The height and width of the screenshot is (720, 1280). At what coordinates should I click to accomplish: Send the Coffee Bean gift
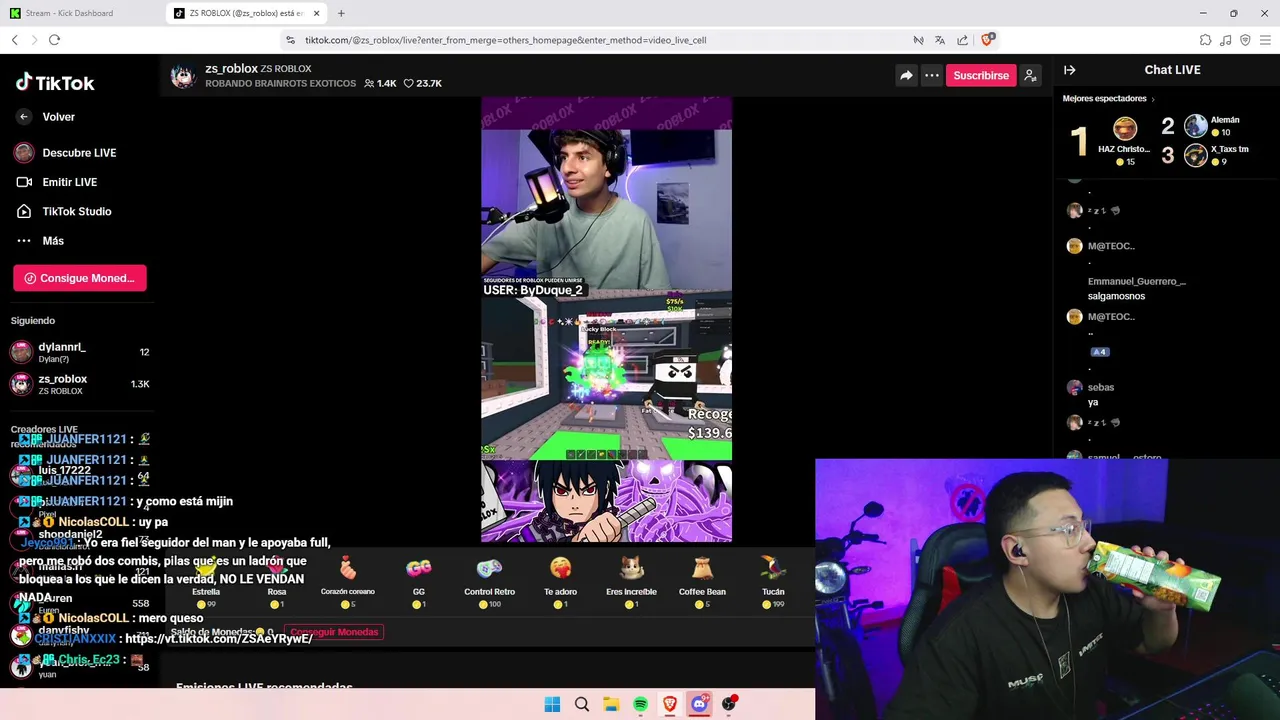tap(703, 580)
